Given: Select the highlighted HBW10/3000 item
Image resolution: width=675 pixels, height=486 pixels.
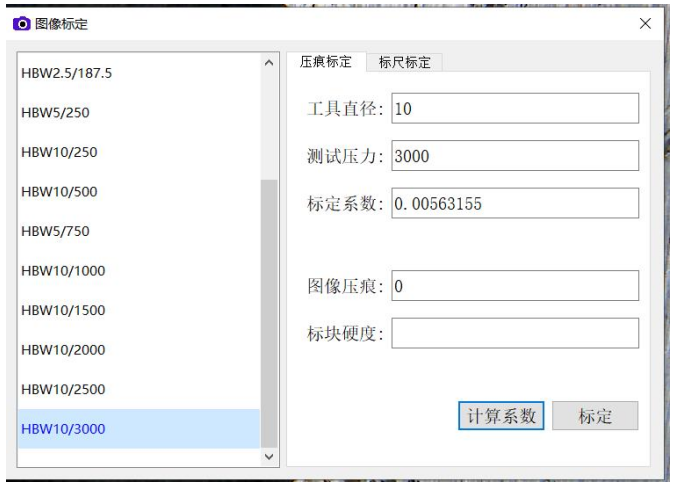Looking at the screenshot, I should 137,429.
